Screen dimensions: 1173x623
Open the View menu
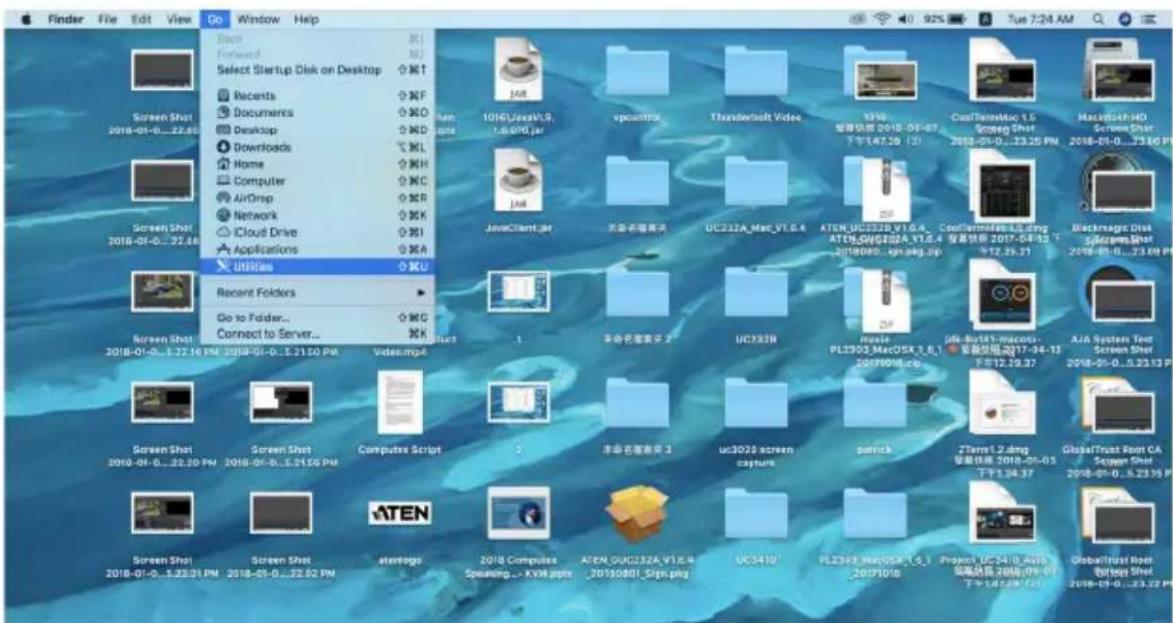[x=178, y=19]
